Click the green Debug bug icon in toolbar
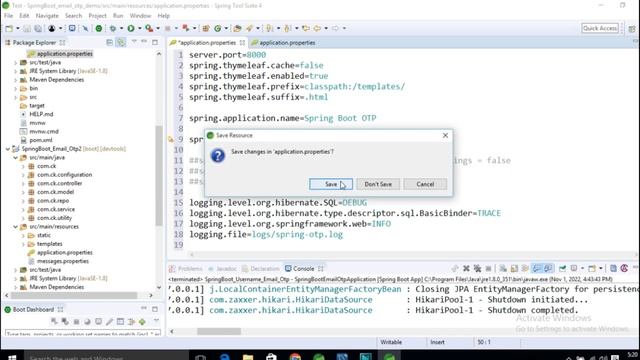 pos(113,28)
